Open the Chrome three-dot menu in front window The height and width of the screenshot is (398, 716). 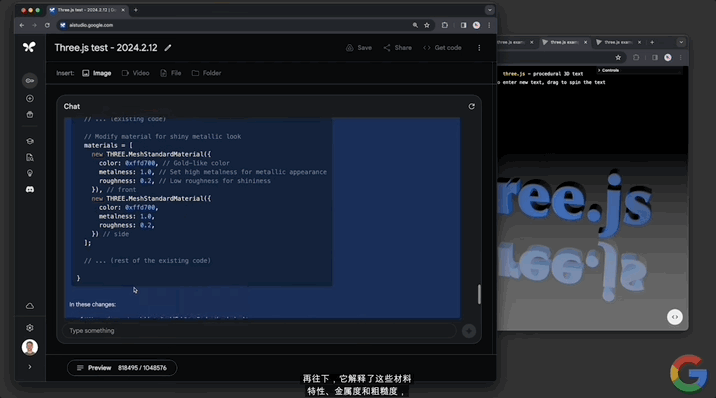point(489,26)
